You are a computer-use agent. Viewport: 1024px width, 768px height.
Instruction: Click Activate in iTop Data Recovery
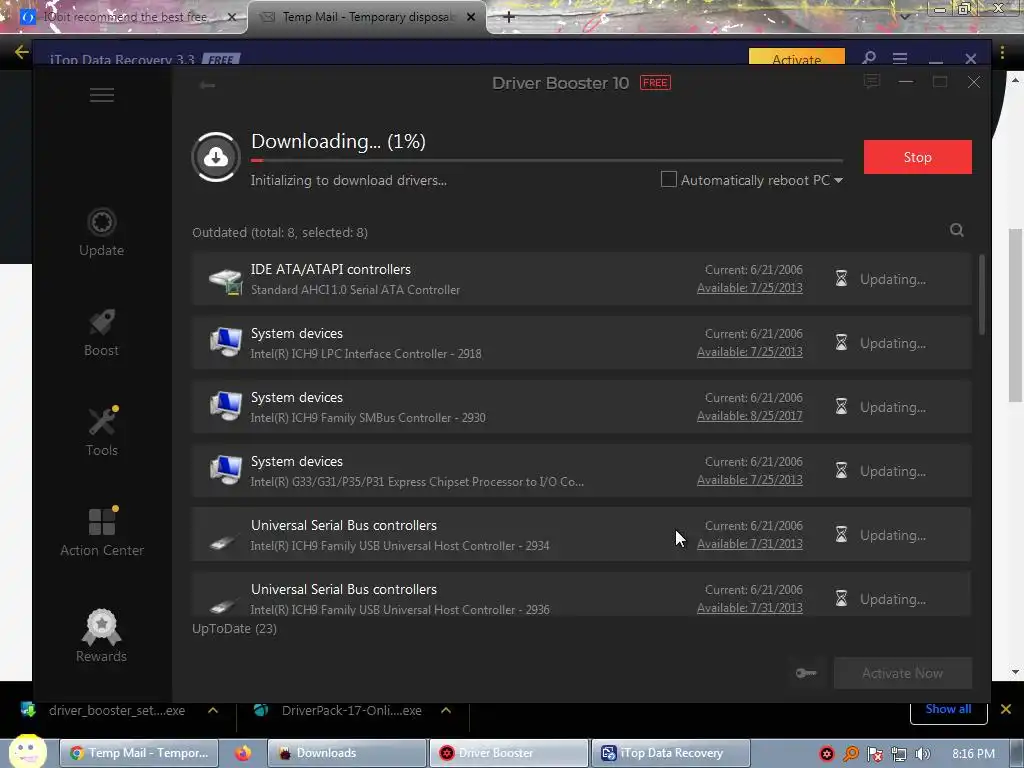pos(797,57)
